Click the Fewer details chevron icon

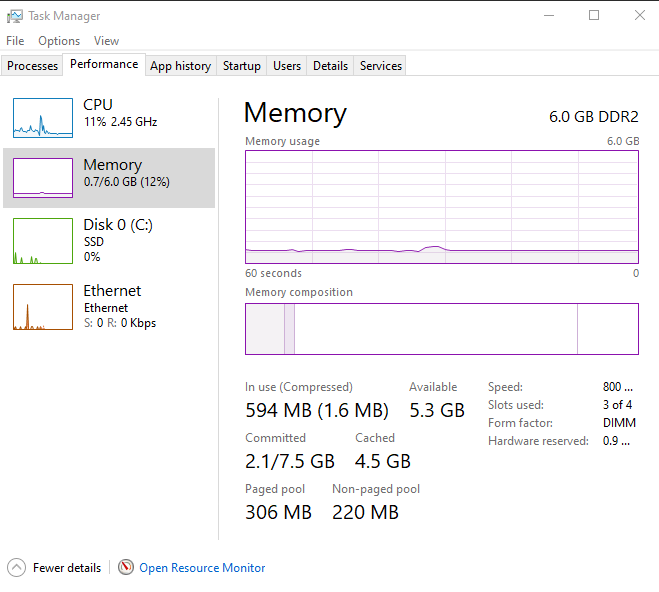coord(16,567)
